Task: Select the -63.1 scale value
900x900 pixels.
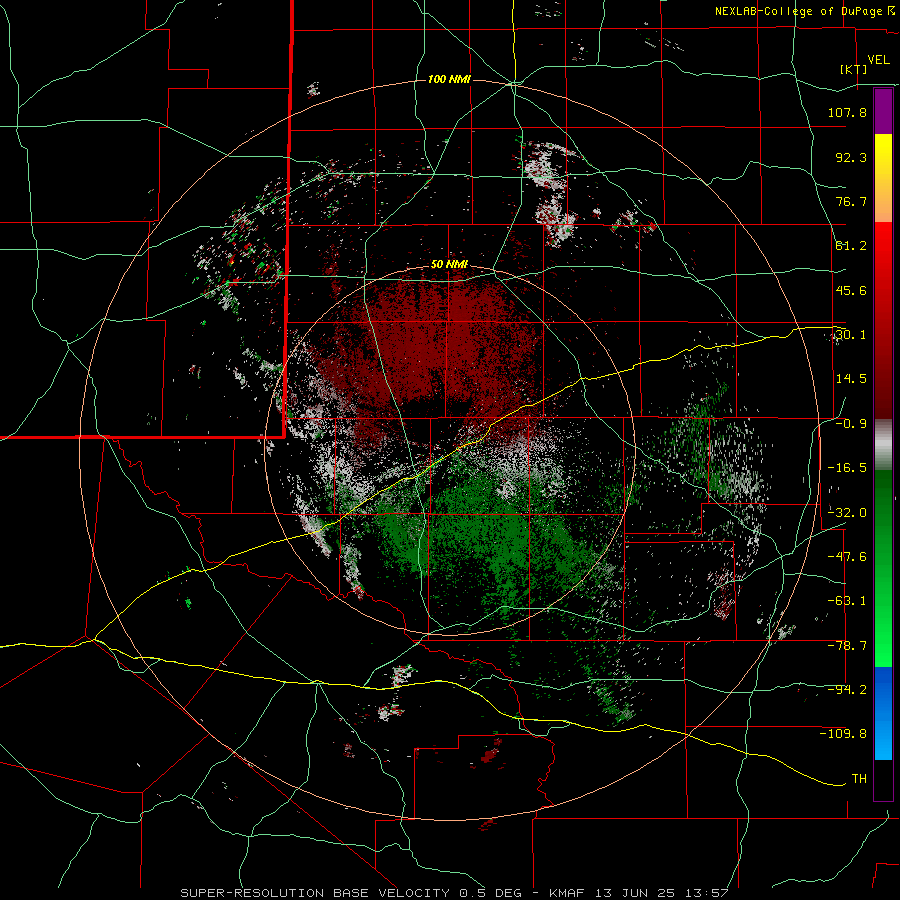Action: 847,601
